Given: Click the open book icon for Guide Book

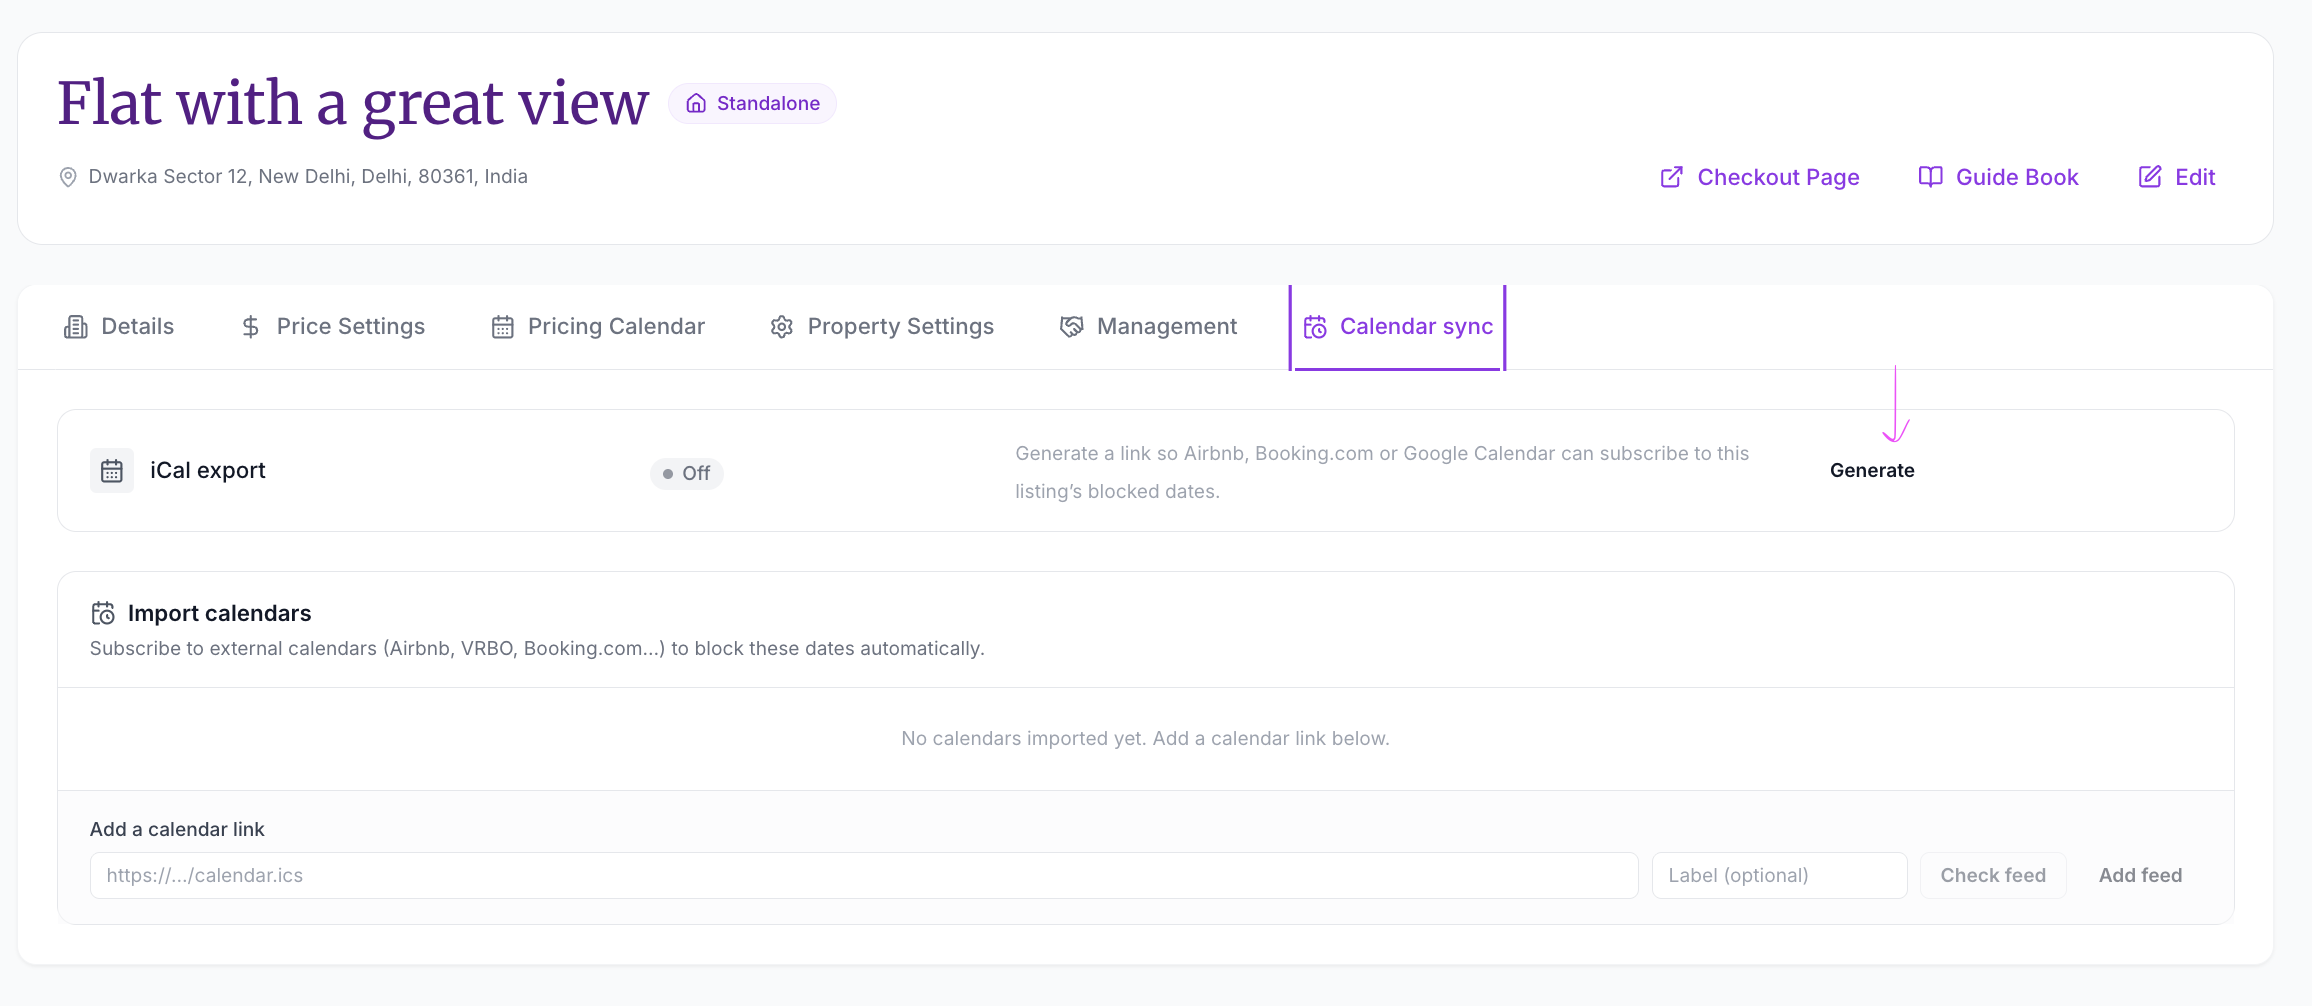Looking at the screenshot, I should pyautogui.click(x=1930, y=177).
